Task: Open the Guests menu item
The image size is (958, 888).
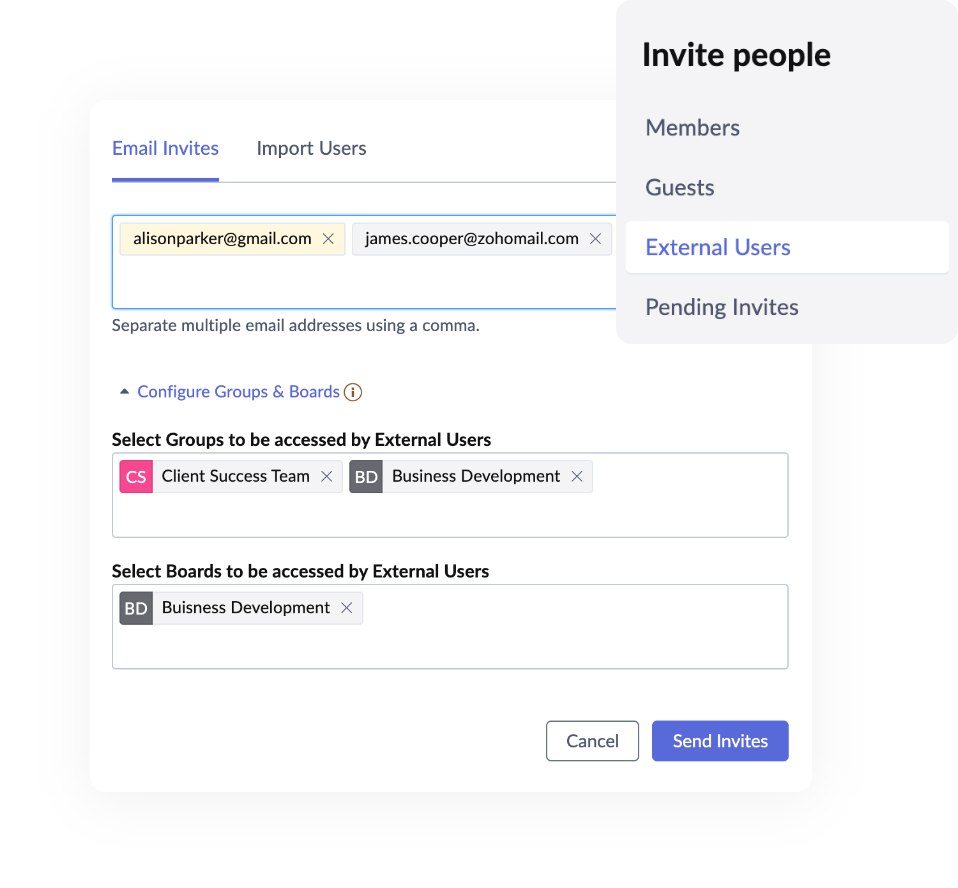Action: 680,188
